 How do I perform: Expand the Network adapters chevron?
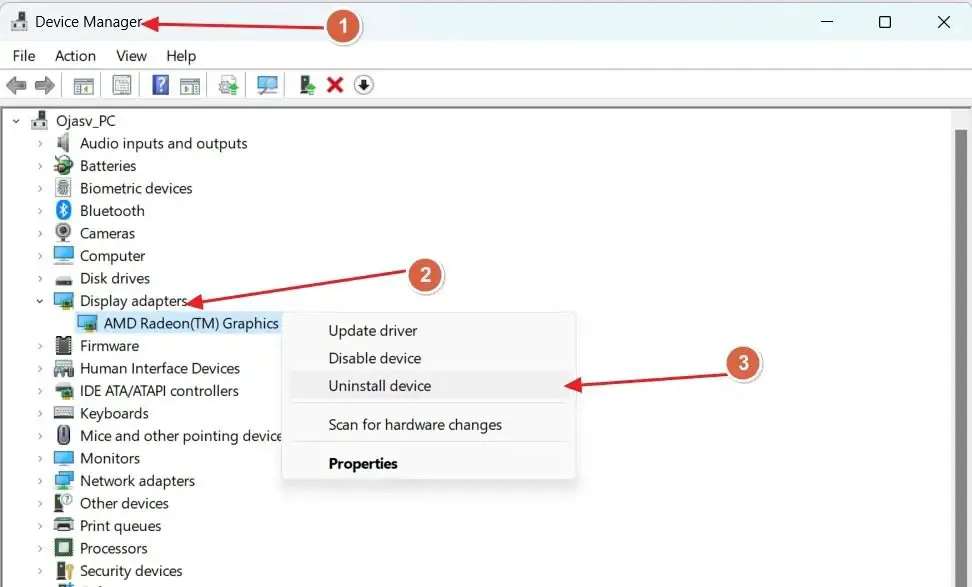tap(40, 481)
